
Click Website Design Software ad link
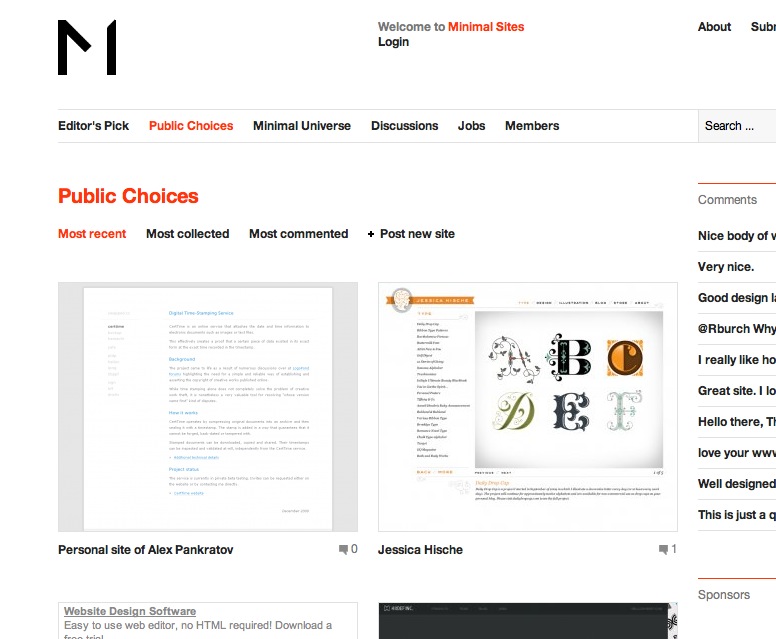click(130, 611)
